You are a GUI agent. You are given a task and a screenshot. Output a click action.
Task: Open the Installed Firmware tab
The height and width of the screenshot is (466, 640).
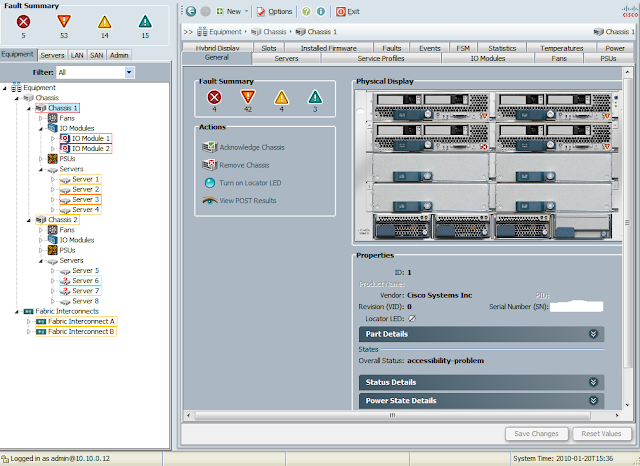point(329,48)
